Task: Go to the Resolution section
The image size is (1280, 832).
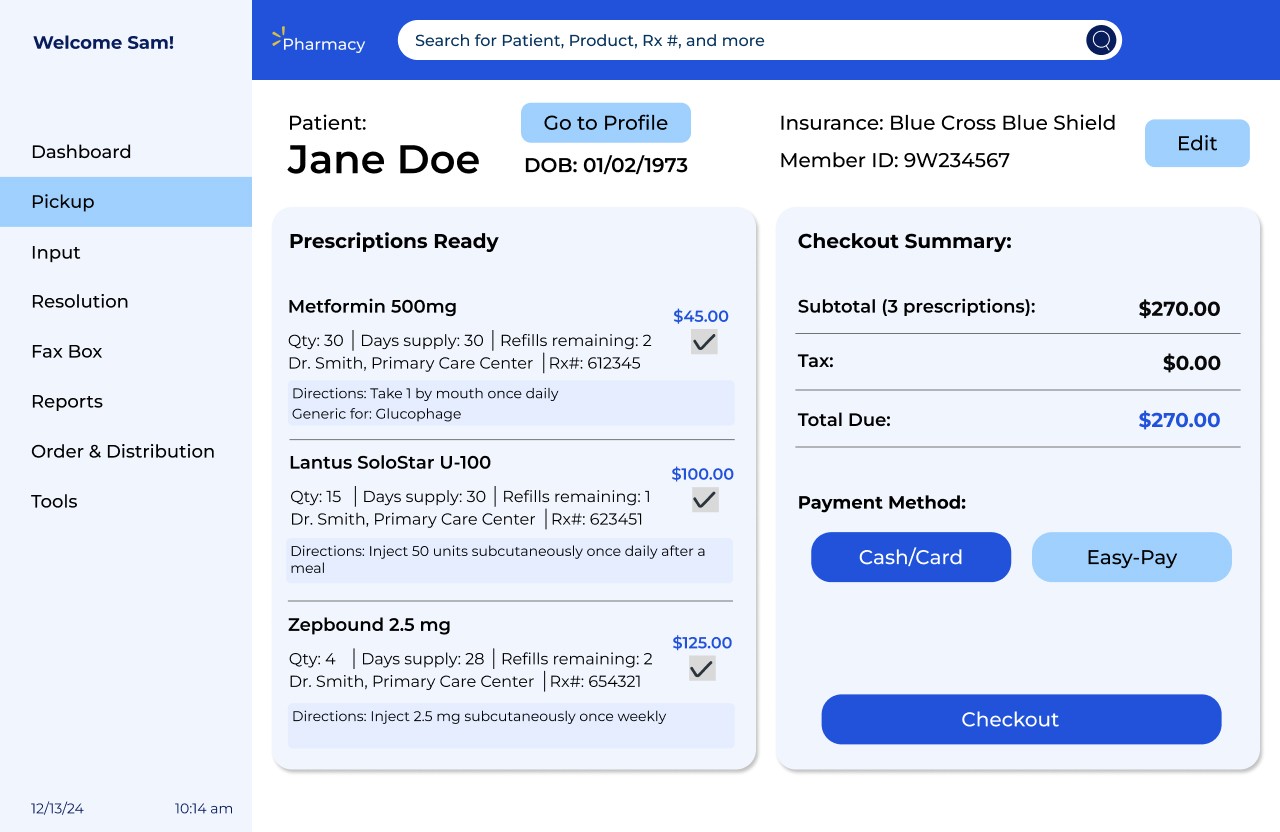Action: [79, 301]
